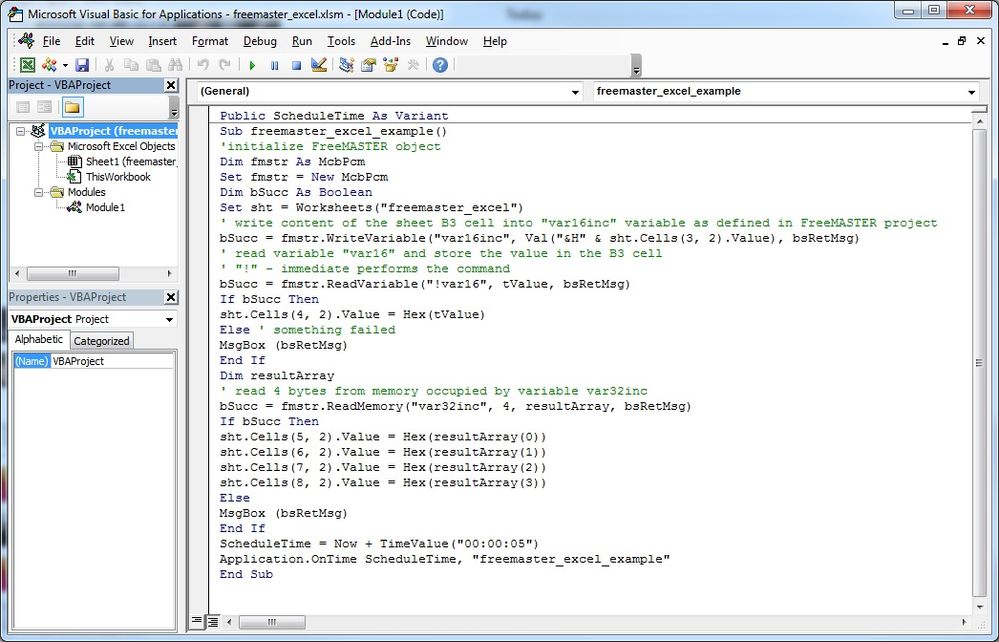Open the Insert menu
Image resolution: width=999 pixels, height=642 pixels.
[162, 41]
